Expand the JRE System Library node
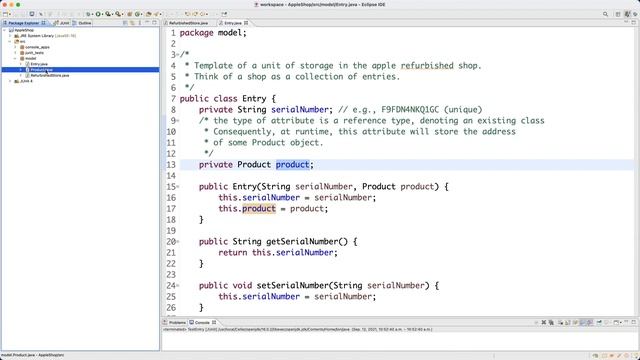This screenshot has width=640, height=360. pos(10,36)
